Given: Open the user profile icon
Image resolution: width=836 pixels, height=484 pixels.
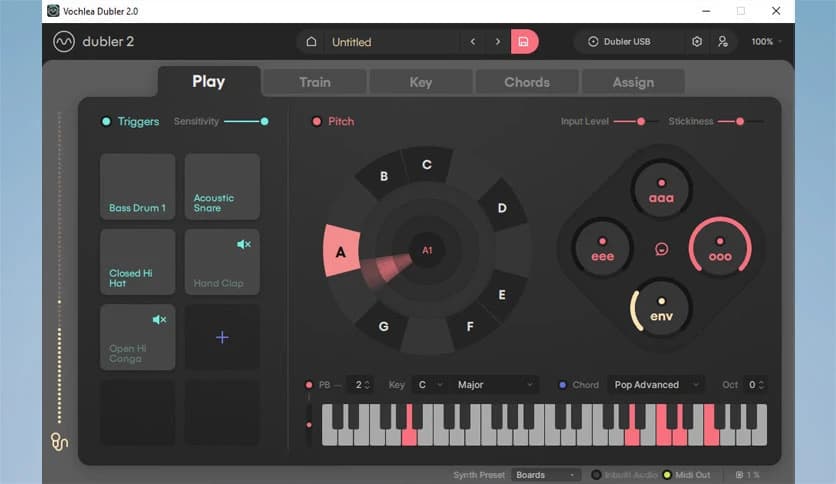Looking at the screenshot, I should coord(723,42).
